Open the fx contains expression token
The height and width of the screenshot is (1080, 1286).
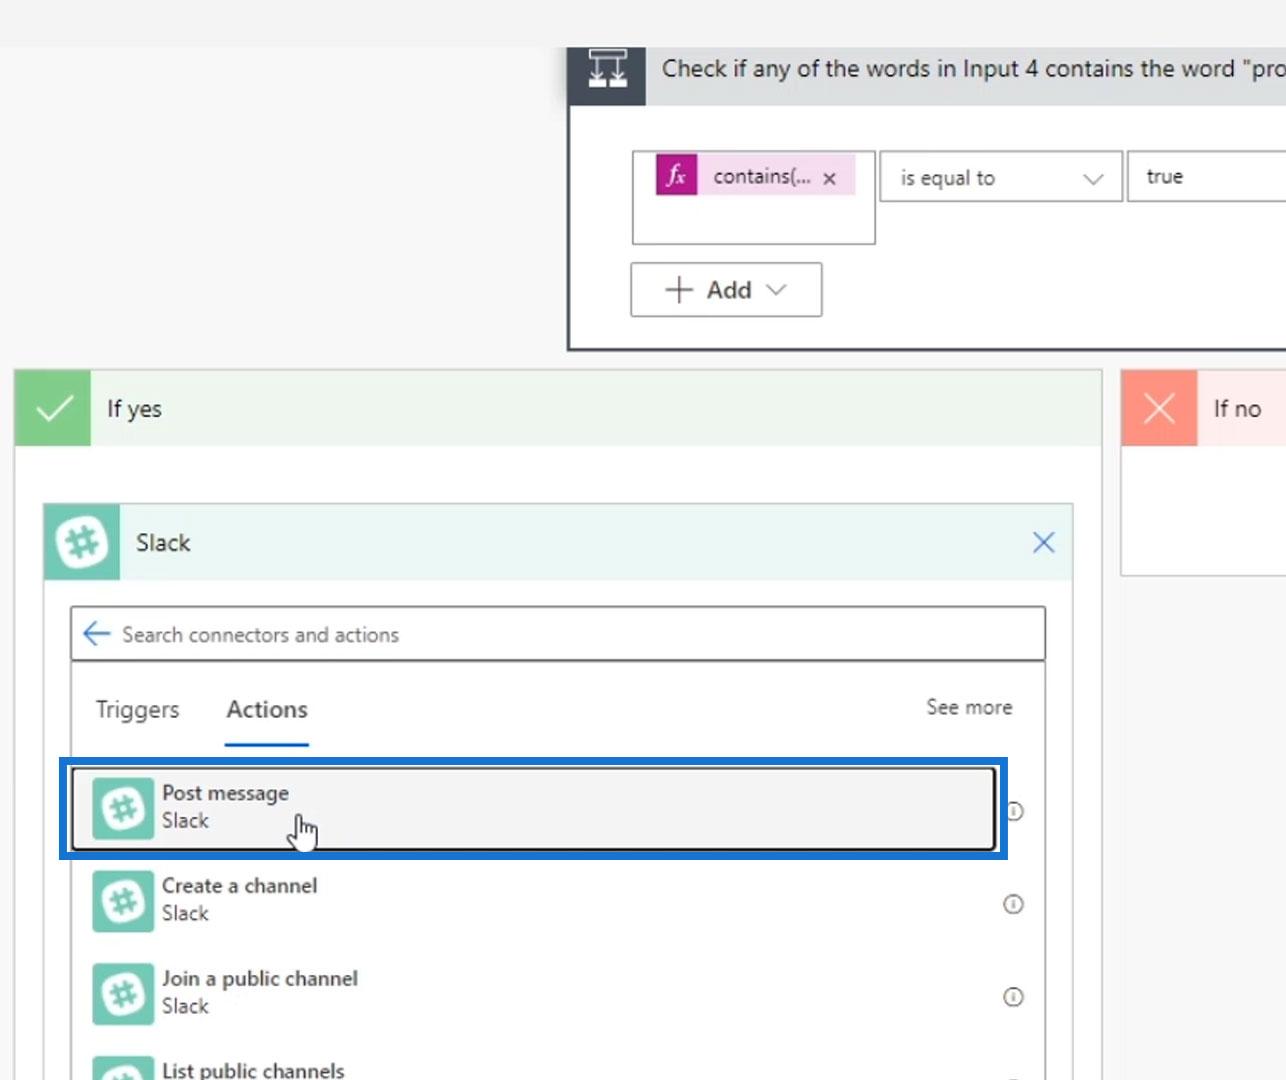click(755, 176)
